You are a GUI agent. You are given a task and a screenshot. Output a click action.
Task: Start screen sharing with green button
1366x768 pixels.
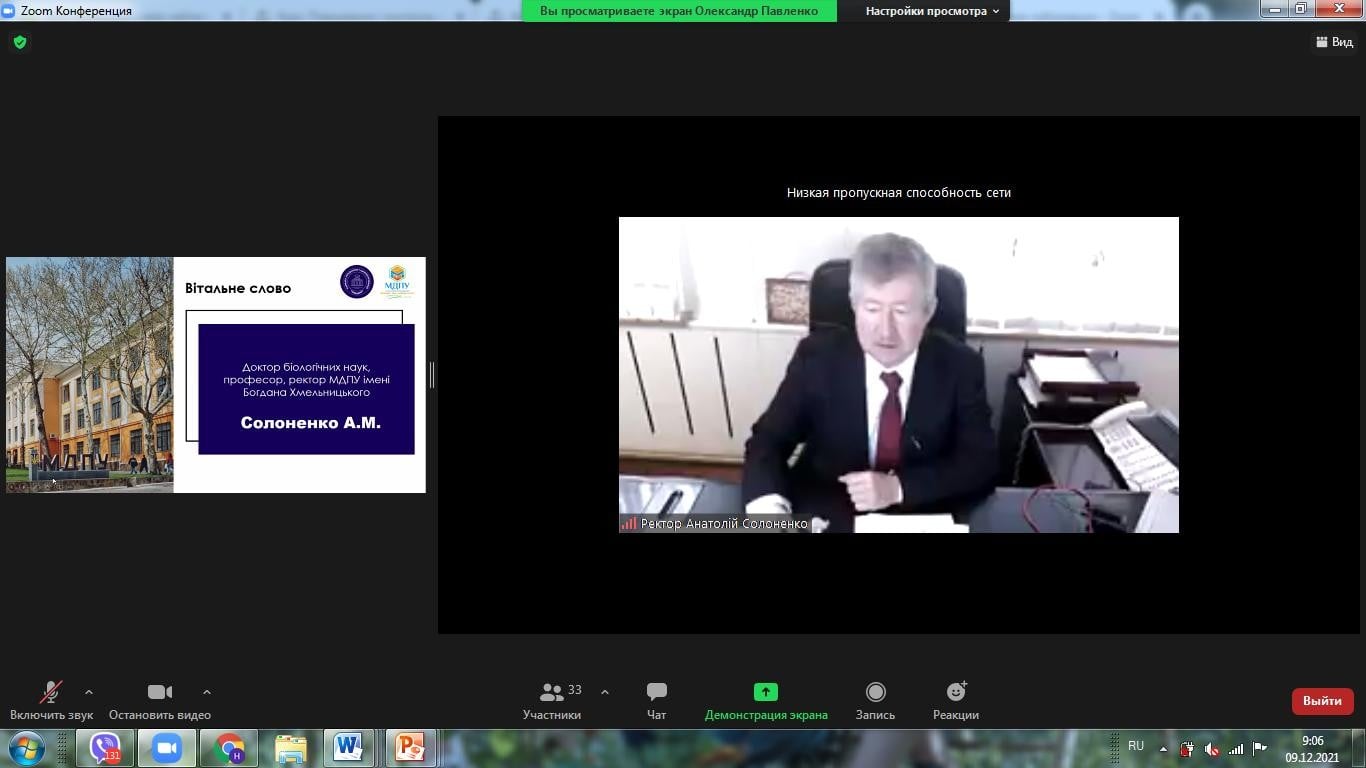coord(765,692)
